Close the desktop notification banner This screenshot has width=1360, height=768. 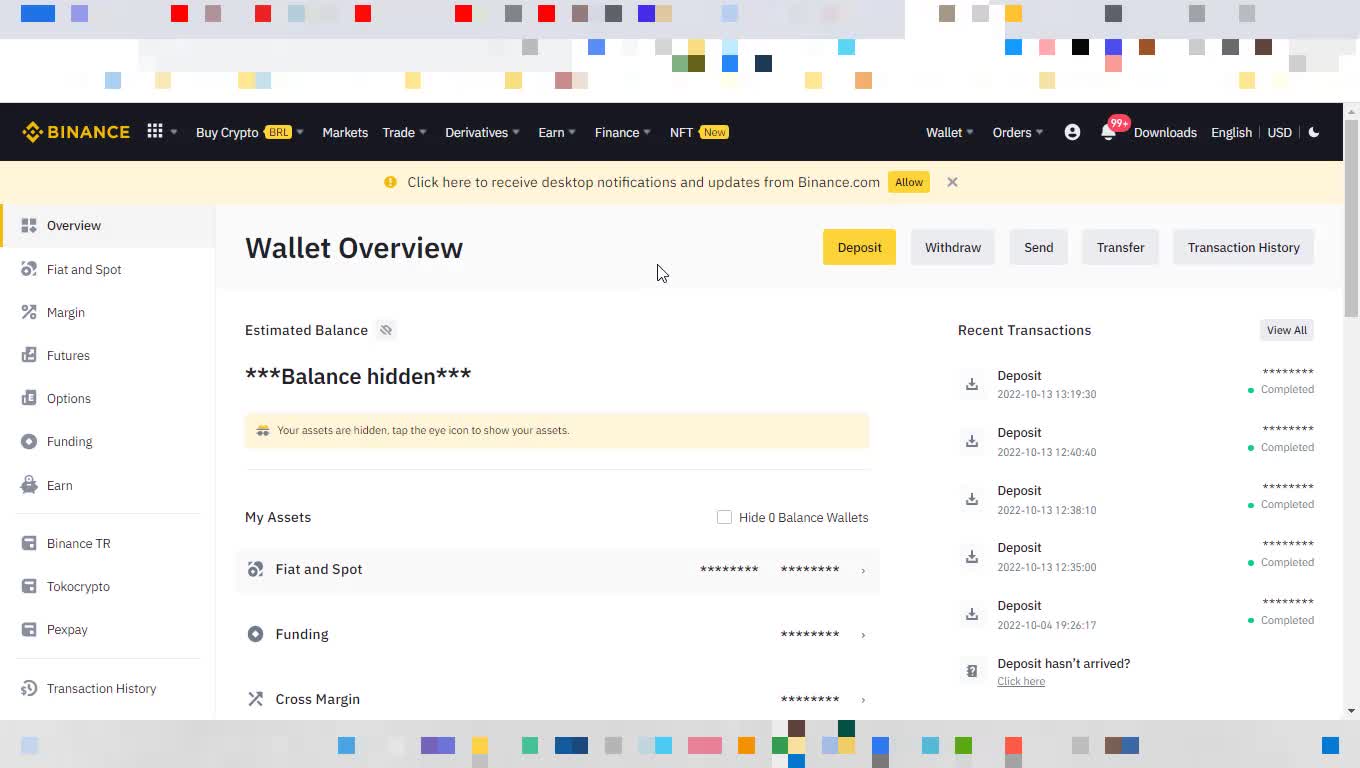[952, 182]
